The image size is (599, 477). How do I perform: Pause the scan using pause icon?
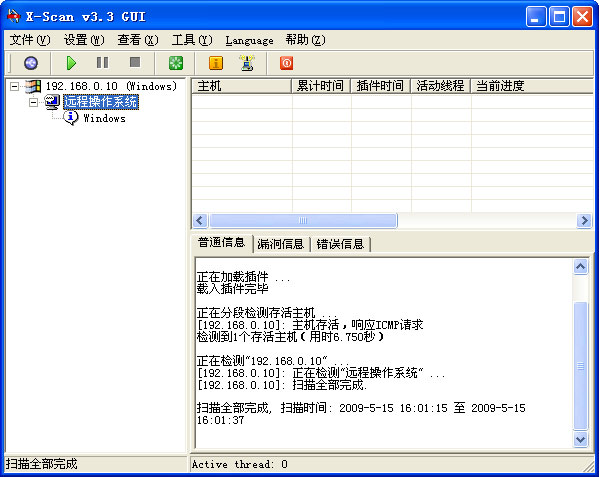tap(102, 62)
